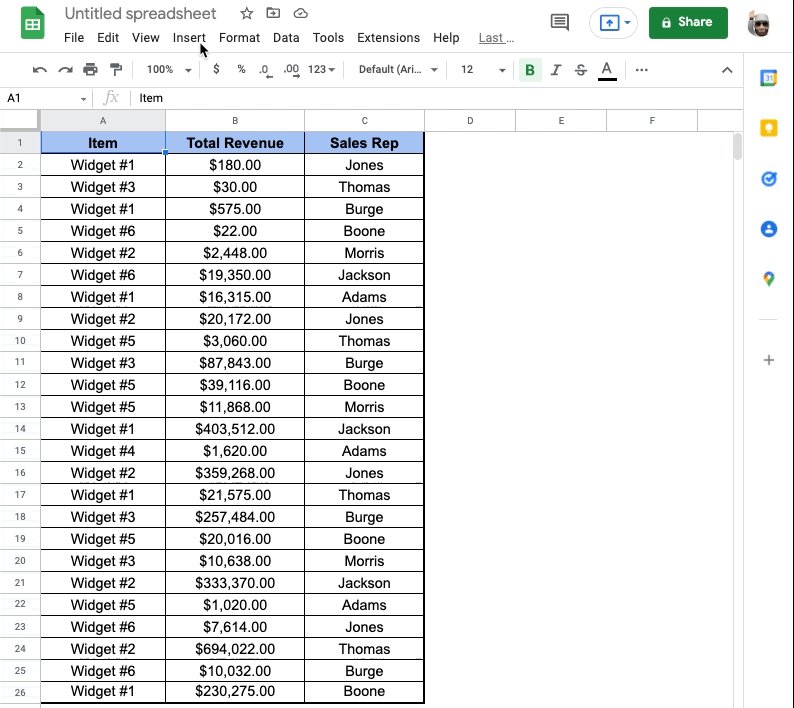The height and width of the screenshot is (708, 794).
Task: Select the $694,022.00 cell
Action: [x=235, y=649]
